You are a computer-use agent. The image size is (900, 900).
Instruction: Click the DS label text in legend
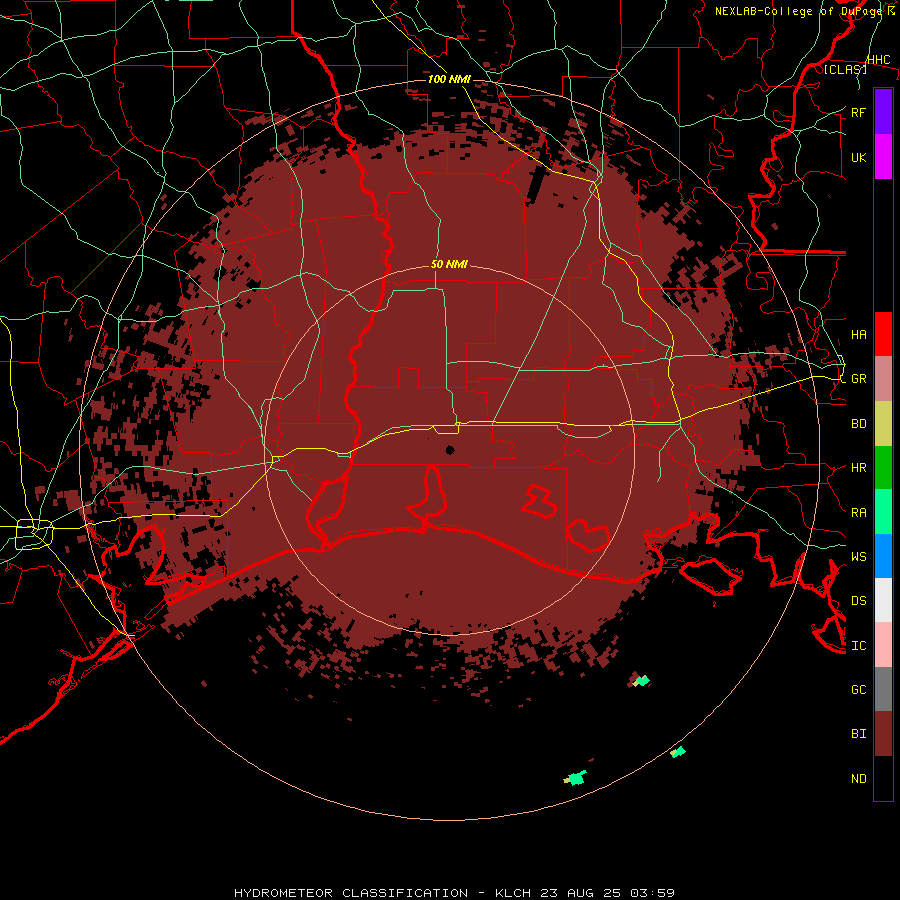tap(858, 601)
